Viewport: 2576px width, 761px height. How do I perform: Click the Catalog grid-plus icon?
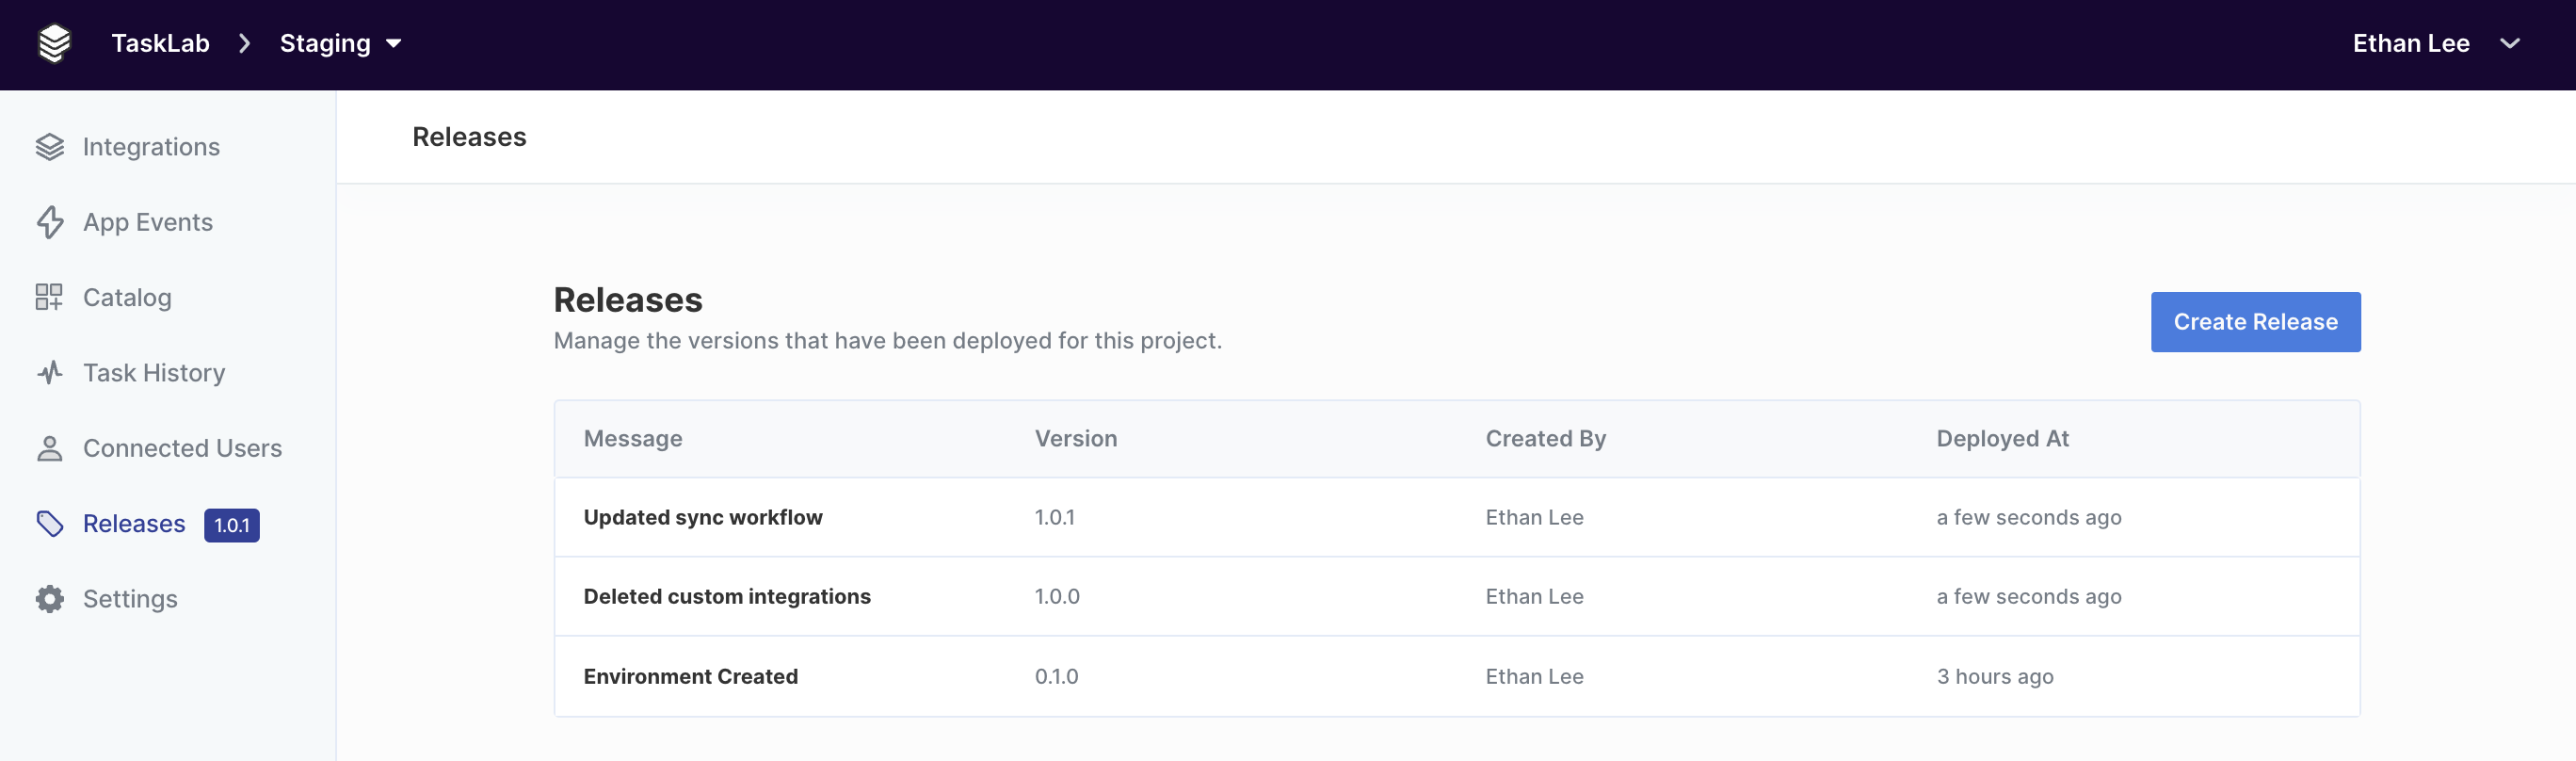[49, 297]
